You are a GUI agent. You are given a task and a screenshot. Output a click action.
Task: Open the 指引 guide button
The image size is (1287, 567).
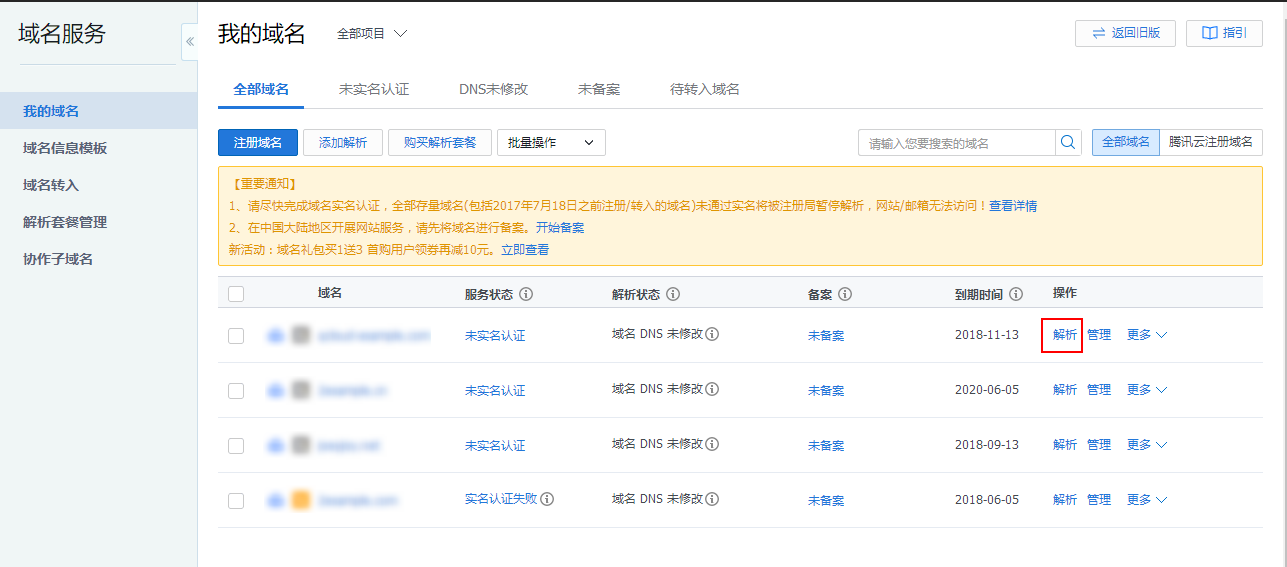point(1224,33)
